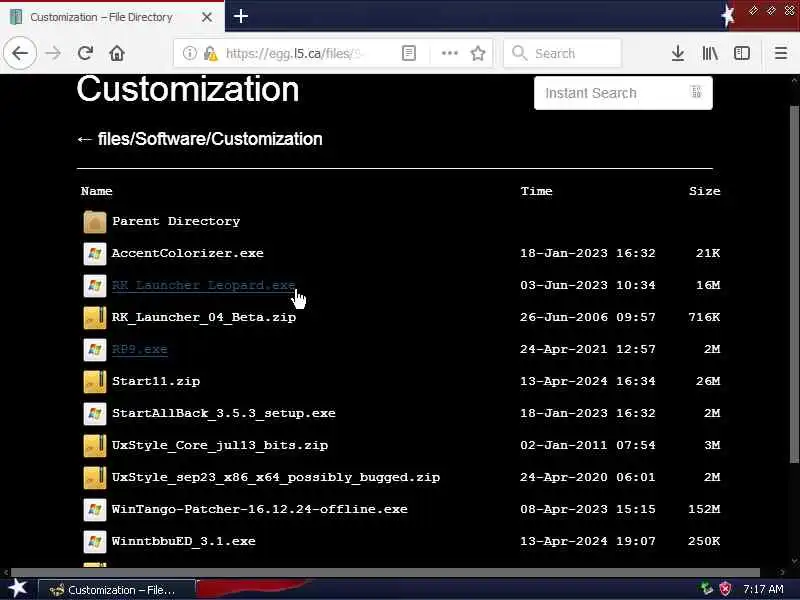Click the zip icon beside Start11.zip

tap(95, 382)
